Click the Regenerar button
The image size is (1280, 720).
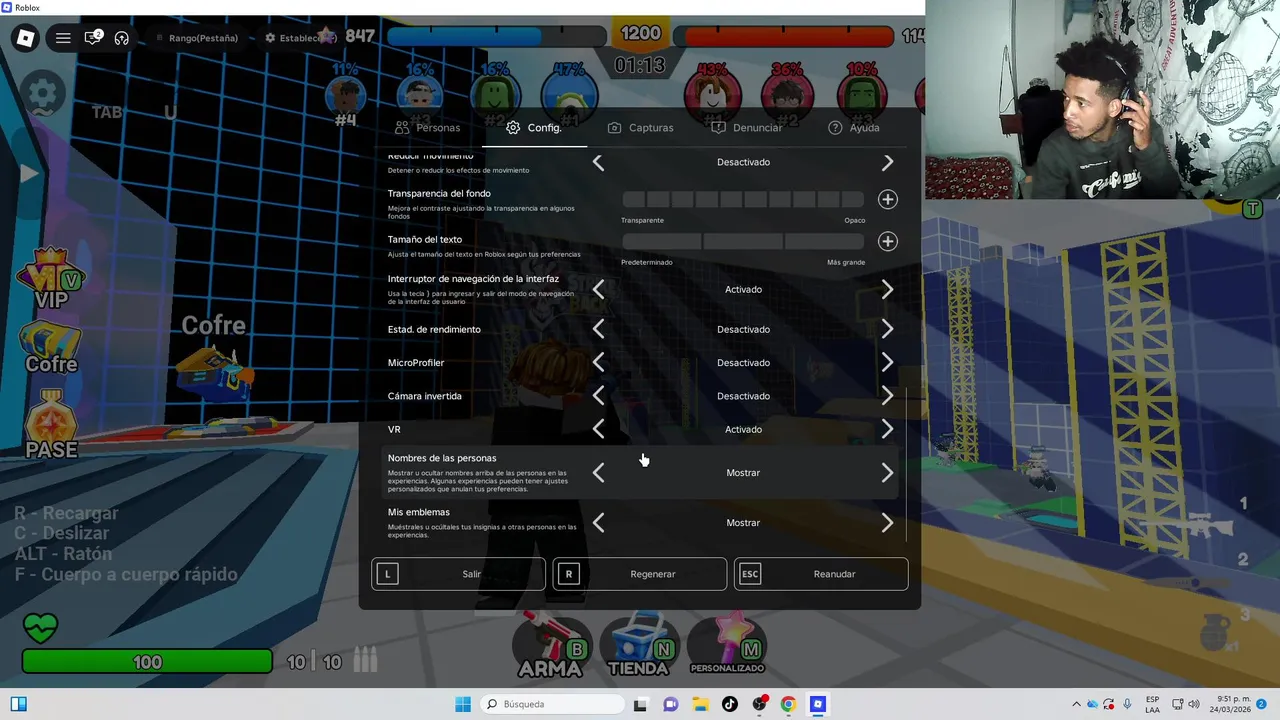click(x=640, y=574)
